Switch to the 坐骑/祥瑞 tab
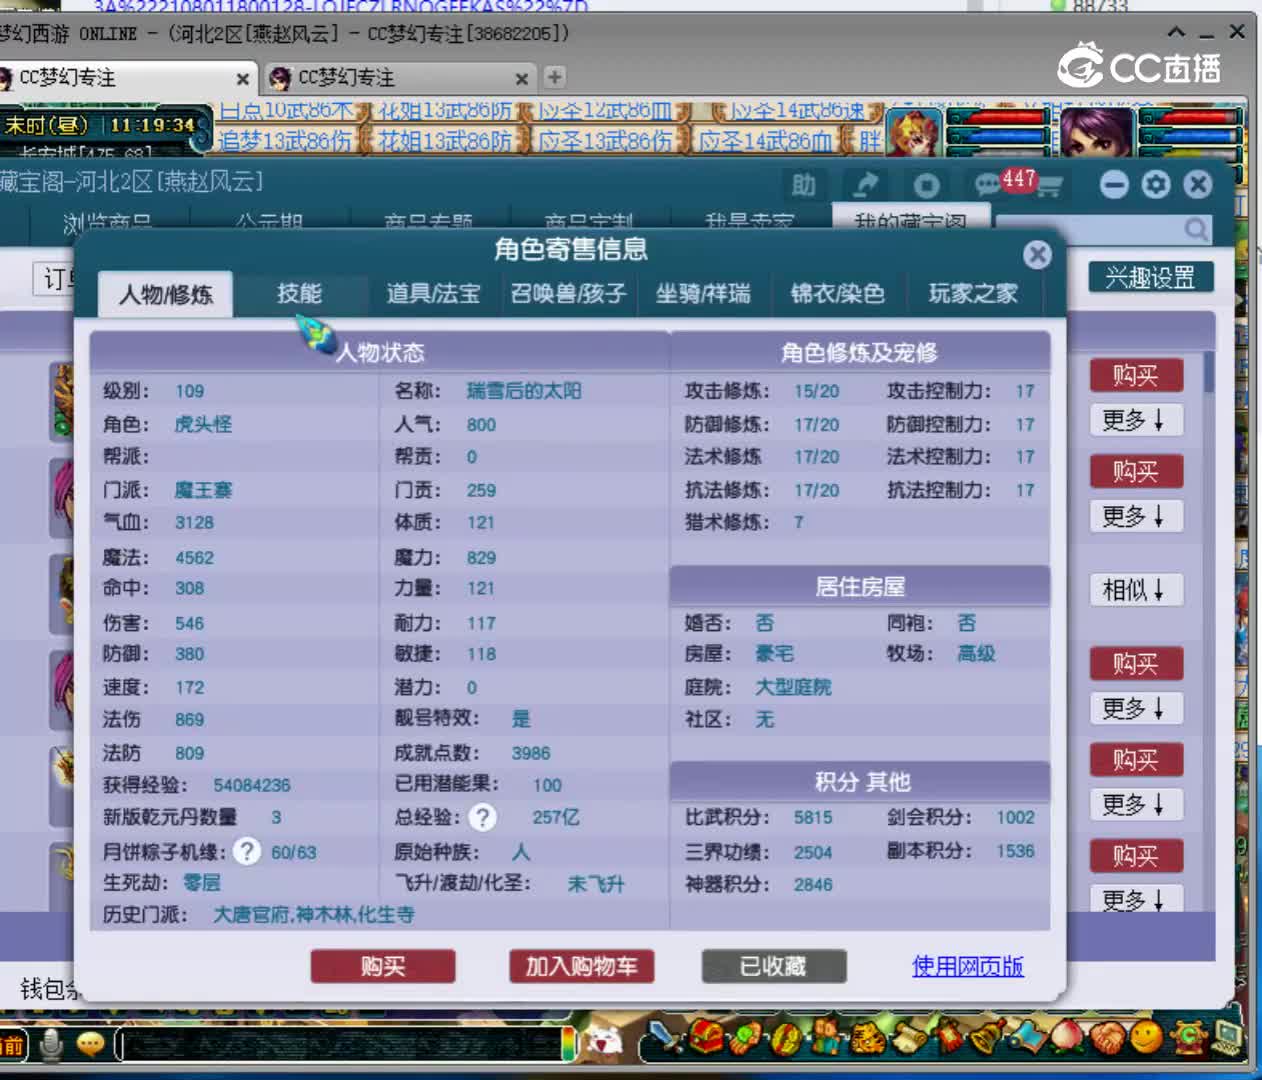The width and height of the screenshot is (1262, 1080). click(x=703, y=293)
